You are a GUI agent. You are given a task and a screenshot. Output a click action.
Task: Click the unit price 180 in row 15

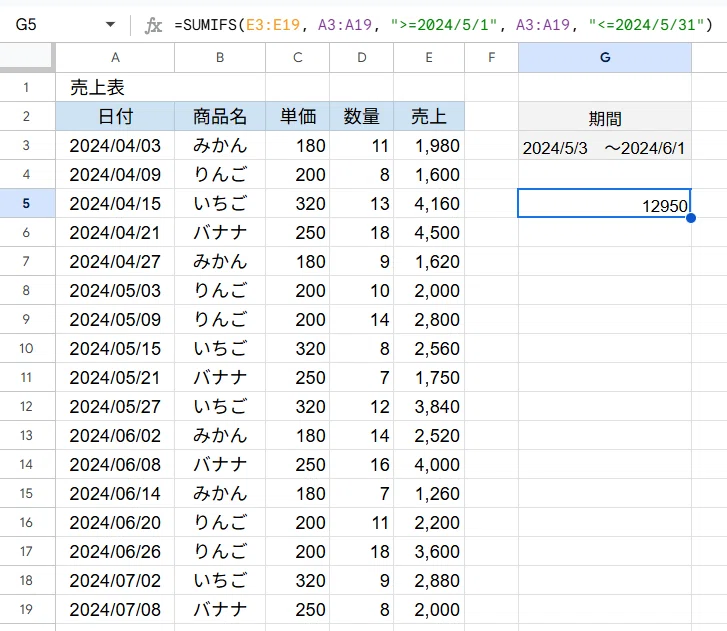coord(297,493)
